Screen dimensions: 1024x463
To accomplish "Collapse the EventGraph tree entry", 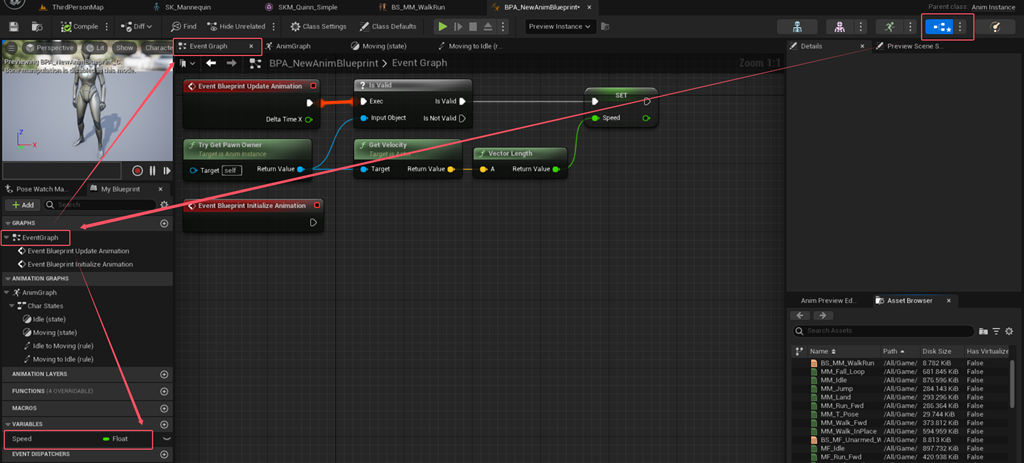I will pos(7,238).
